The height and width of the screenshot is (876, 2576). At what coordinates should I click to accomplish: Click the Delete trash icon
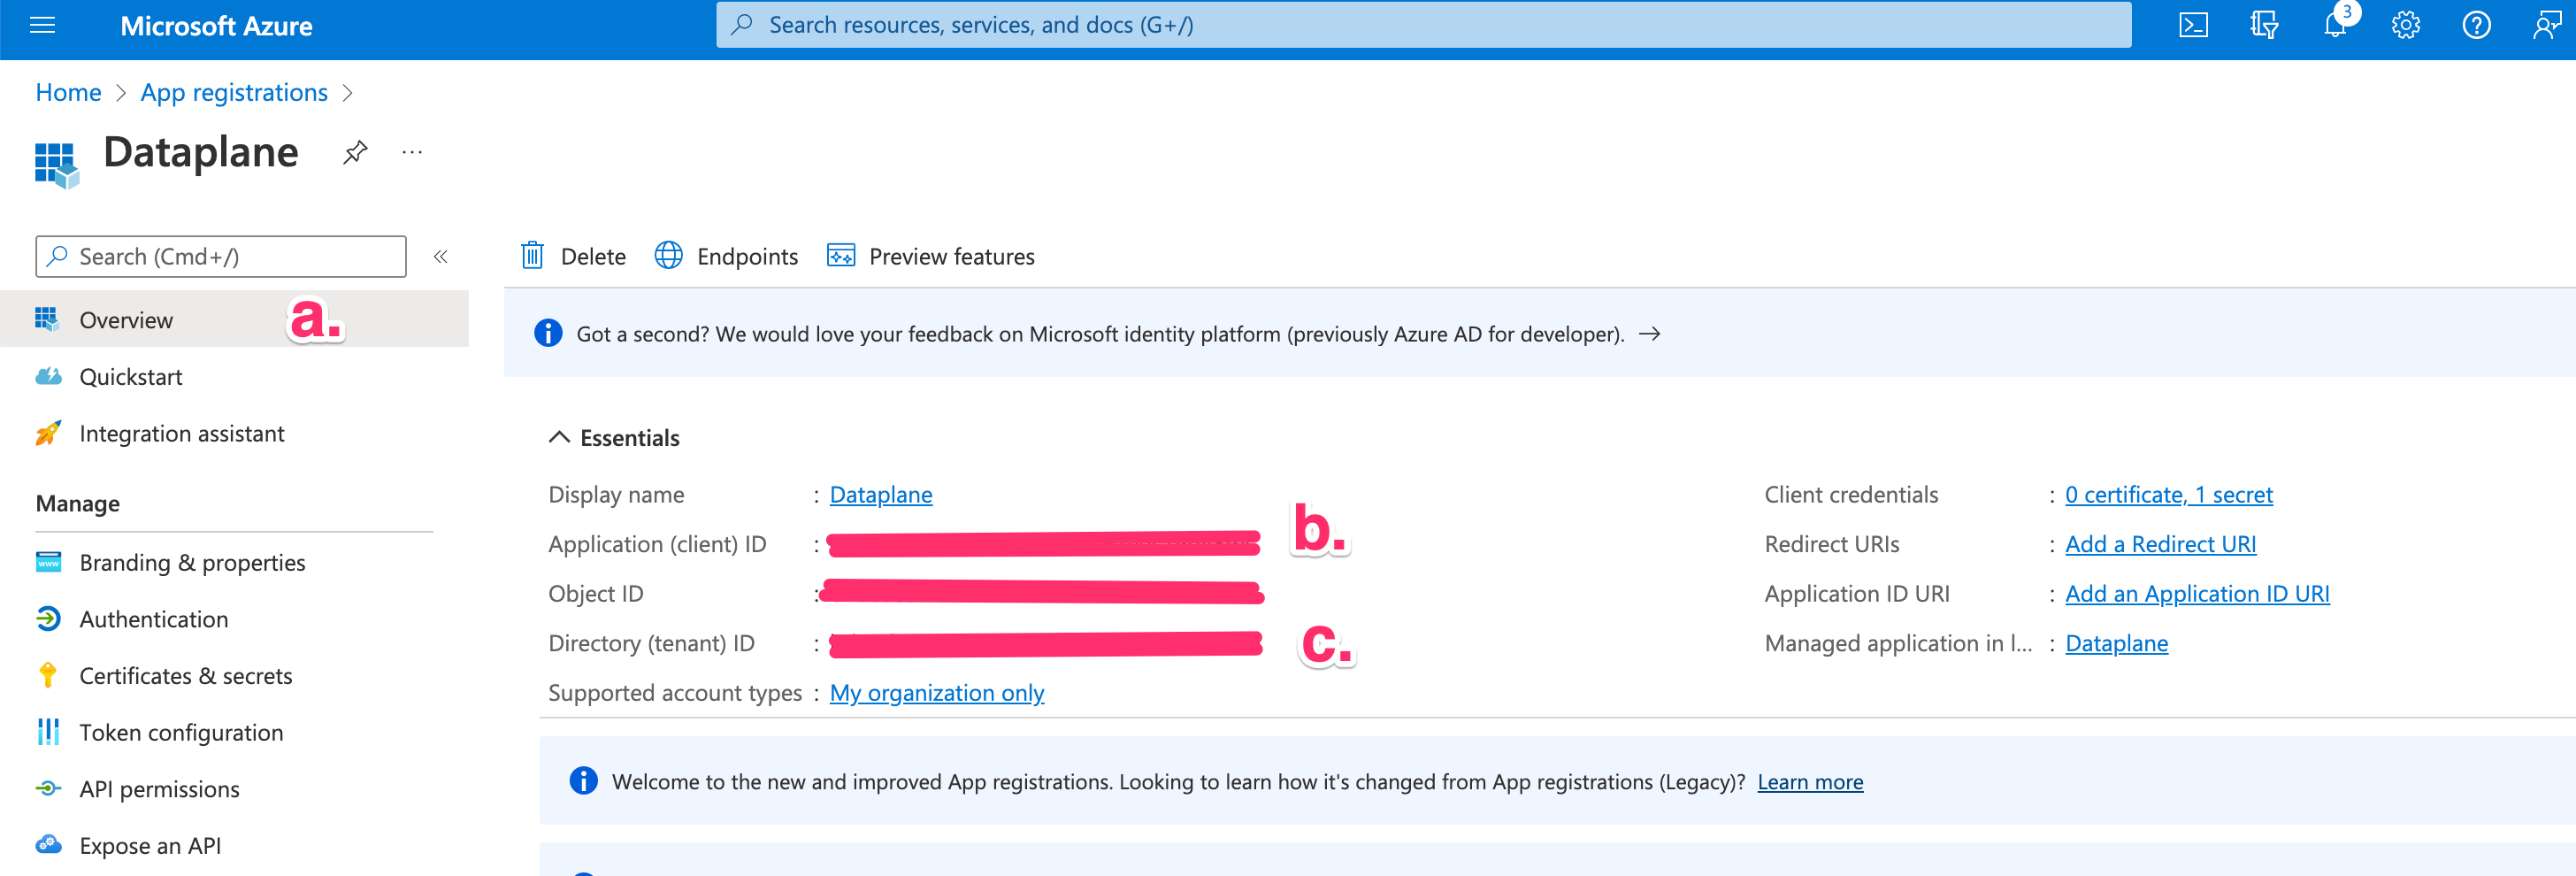coord(533,256)
